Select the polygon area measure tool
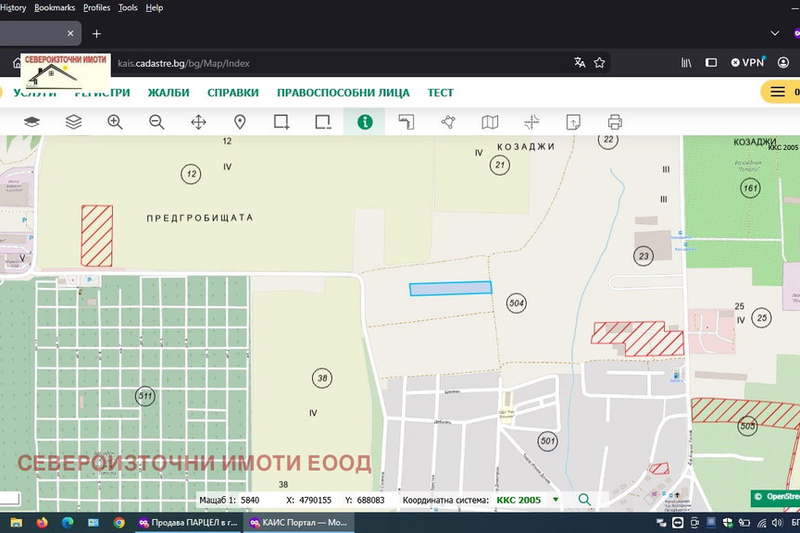The width and height of the screenshot is (800, 533). pos(448,122)
